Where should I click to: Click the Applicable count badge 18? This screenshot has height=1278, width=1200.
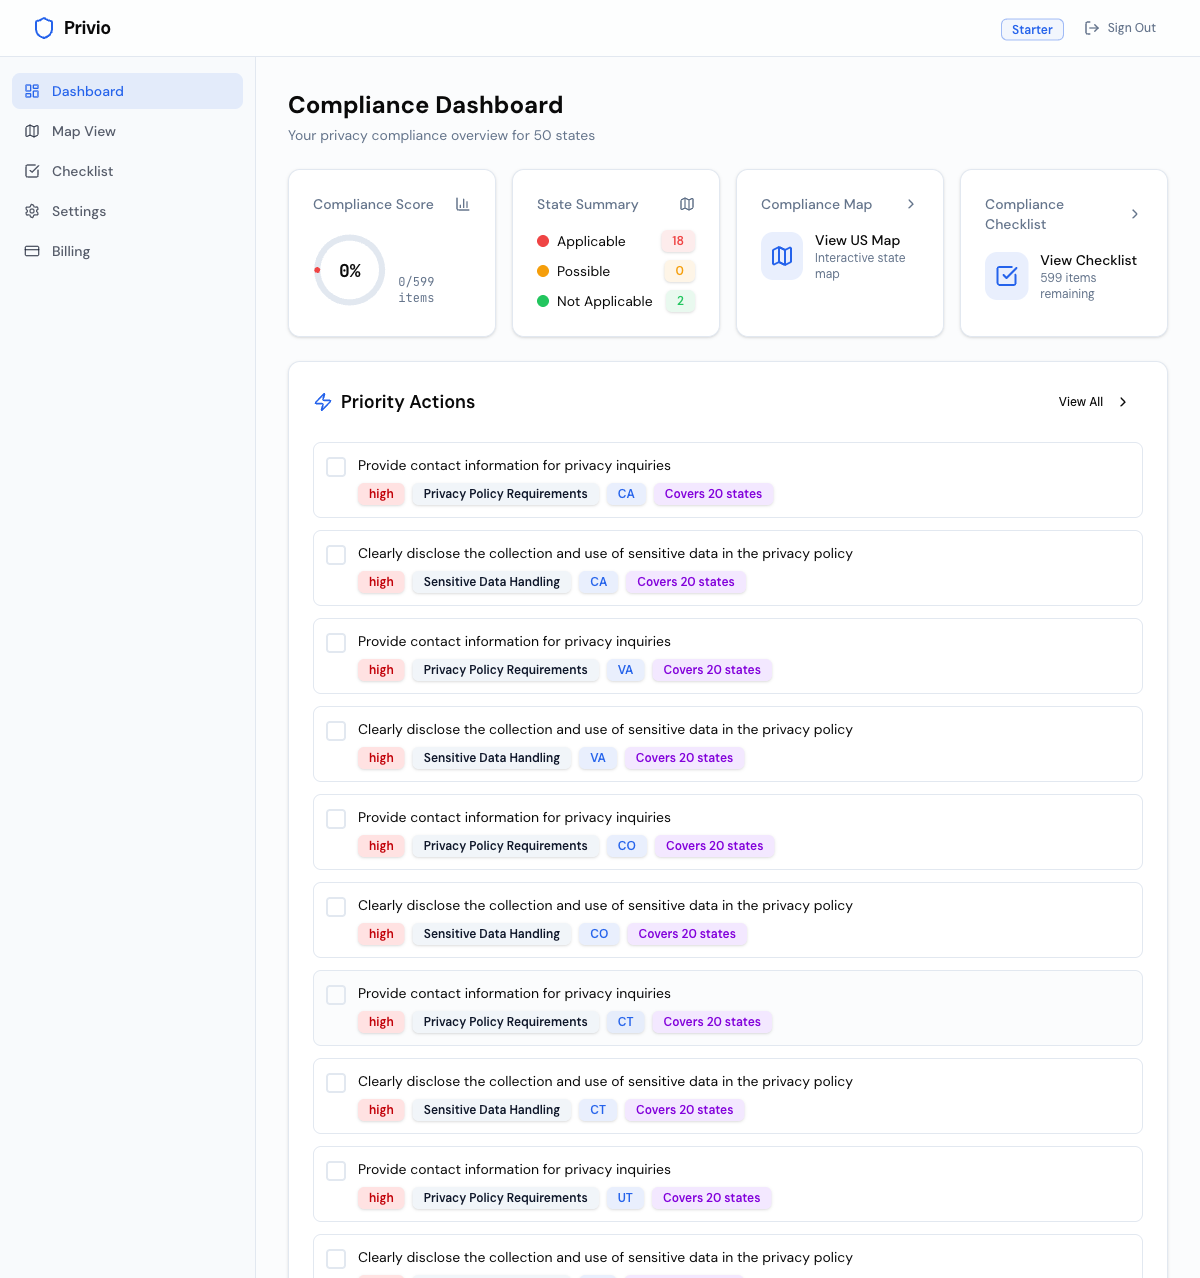(678, 241)
